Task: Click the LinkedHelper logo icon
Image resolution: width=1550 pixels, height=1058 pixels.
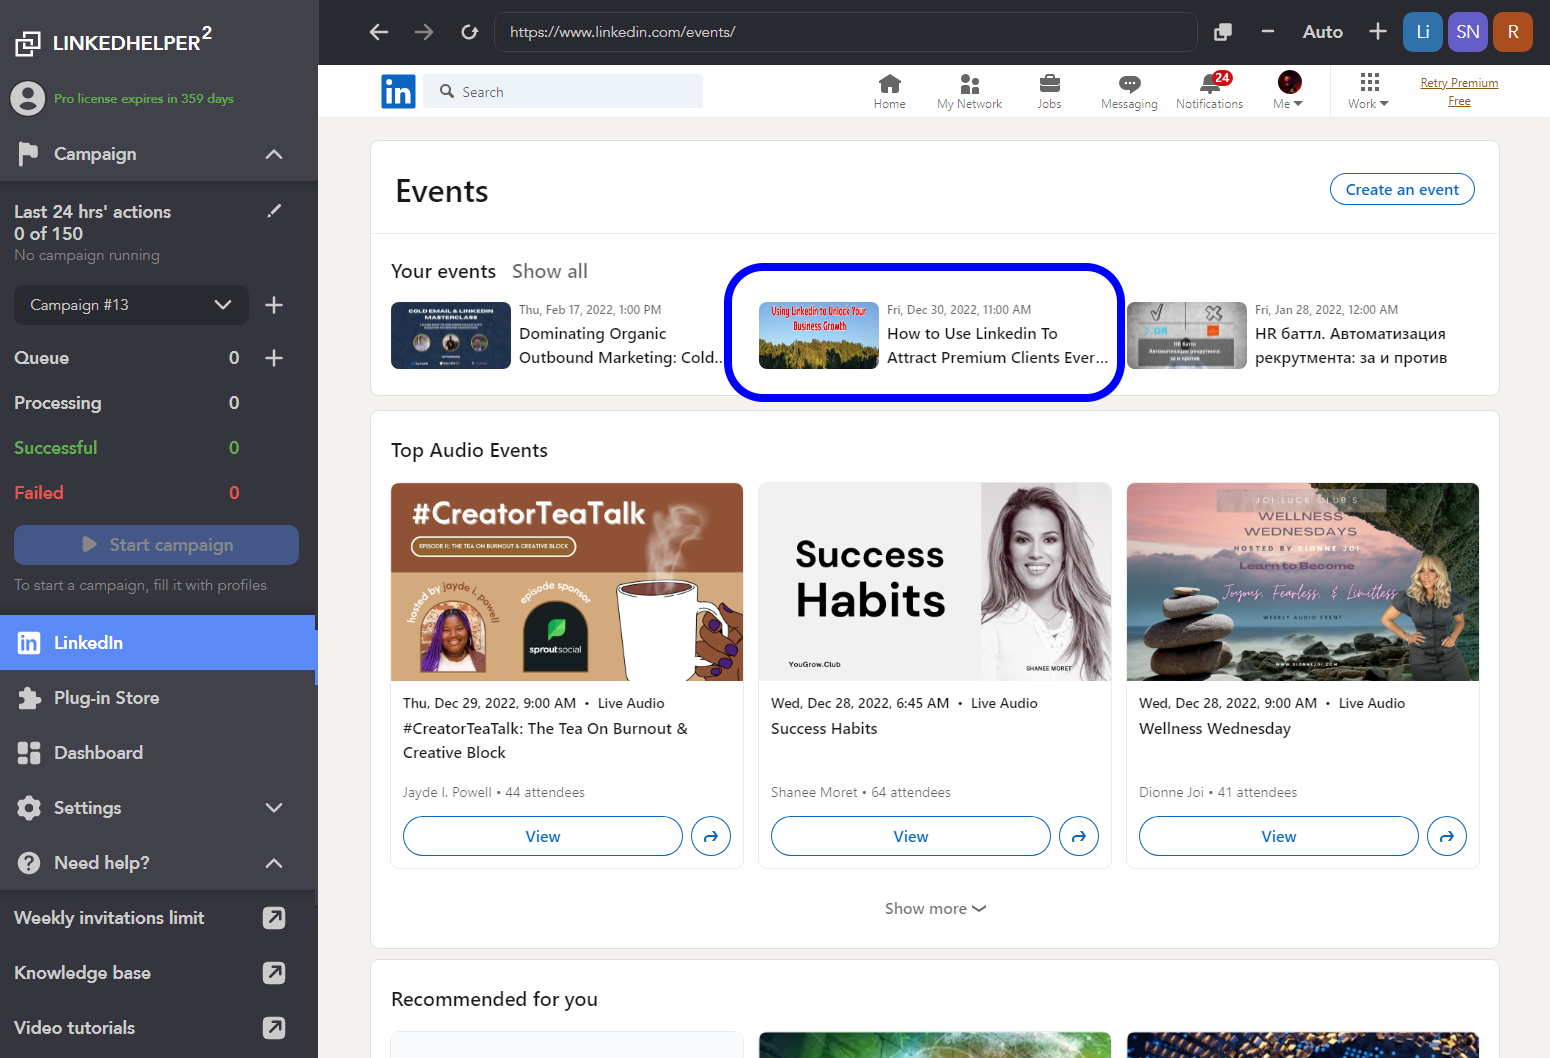Action: [28, 43]
